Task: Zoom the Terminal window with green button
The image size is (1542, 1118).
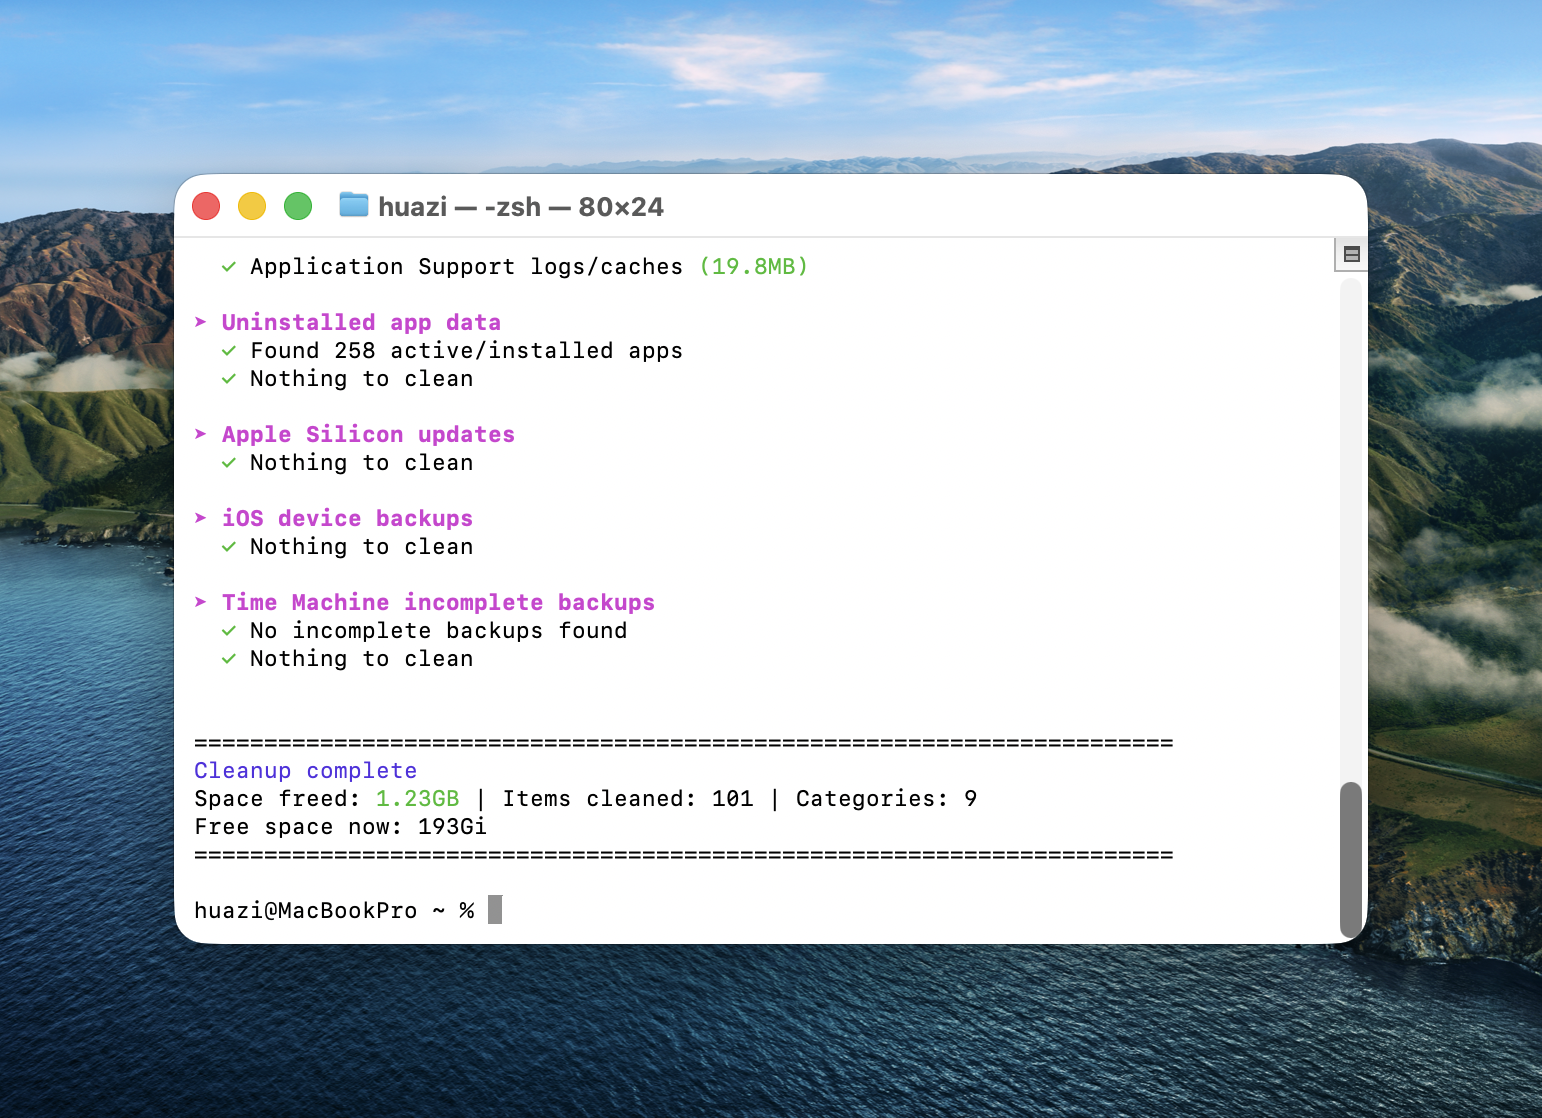Action: pos(298,206)
